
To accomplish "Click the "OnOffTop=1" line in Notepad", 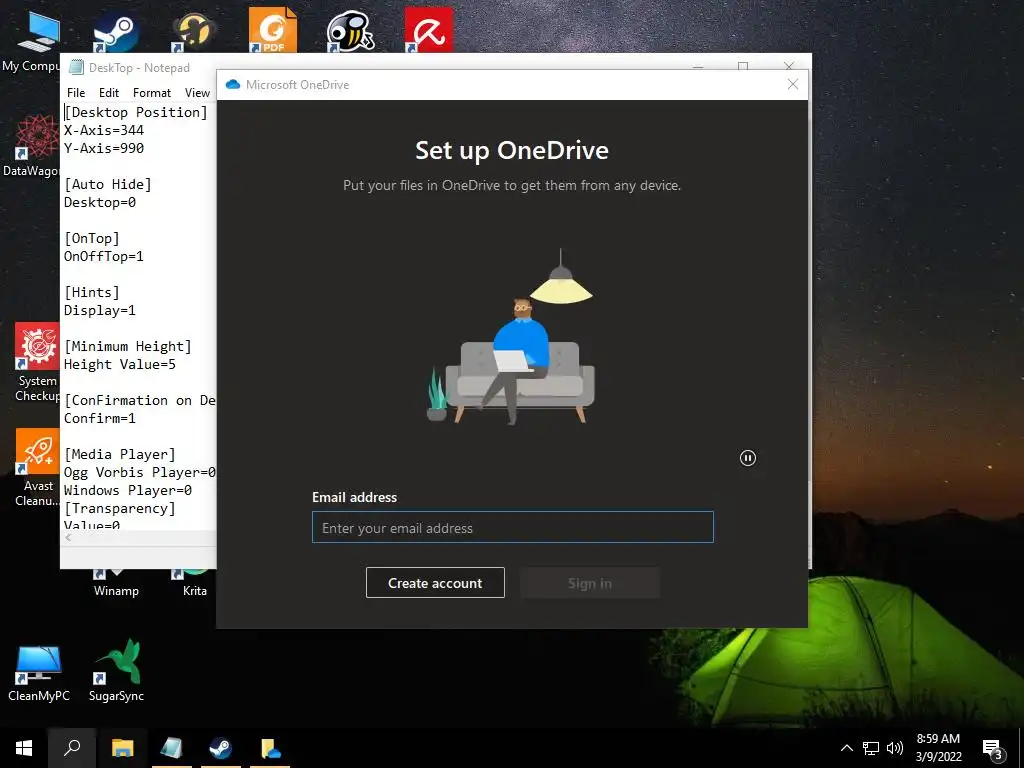I will (x=103, y=256).
